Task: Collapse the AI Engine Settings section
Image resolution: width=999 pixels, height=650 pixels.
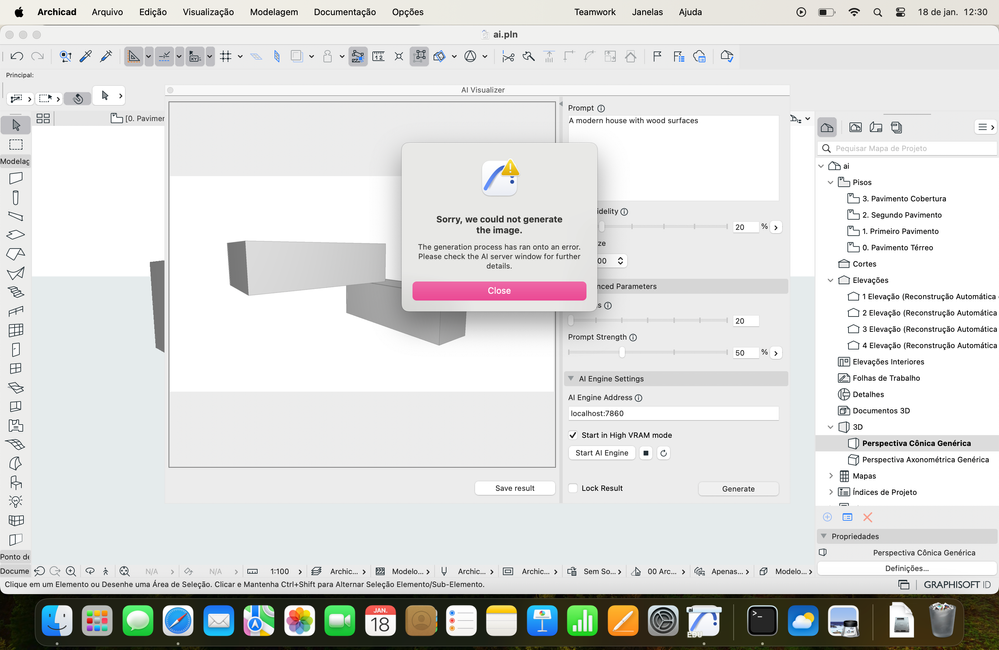Action: 570,379
